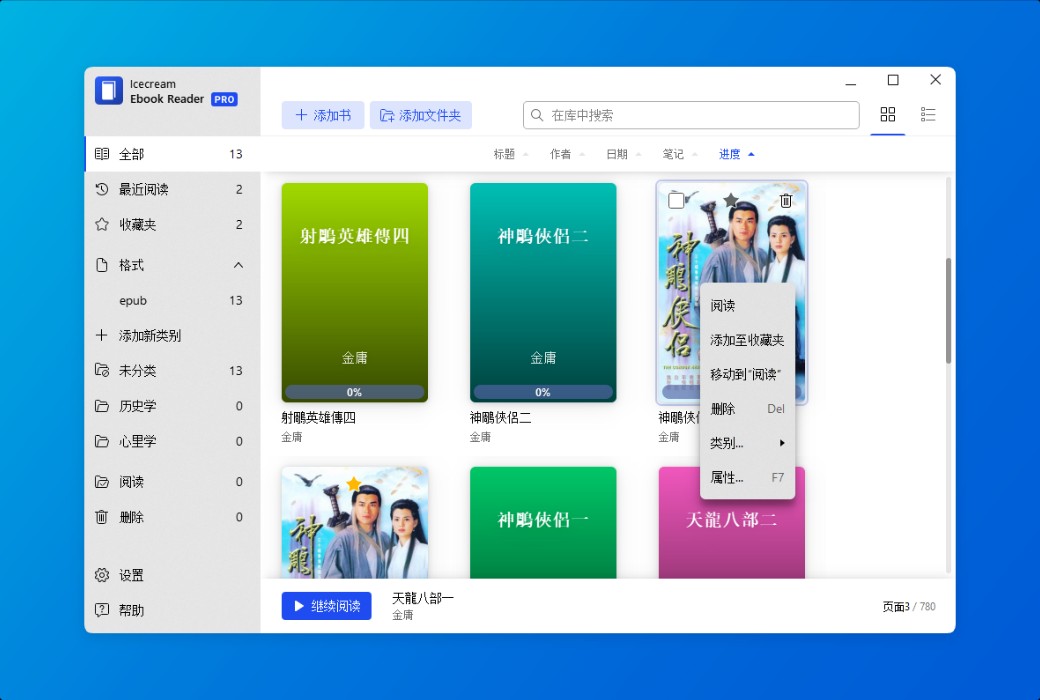
Task: Toggle the favorite star on 神鵰俠侶三
Action: coord(733,199)
